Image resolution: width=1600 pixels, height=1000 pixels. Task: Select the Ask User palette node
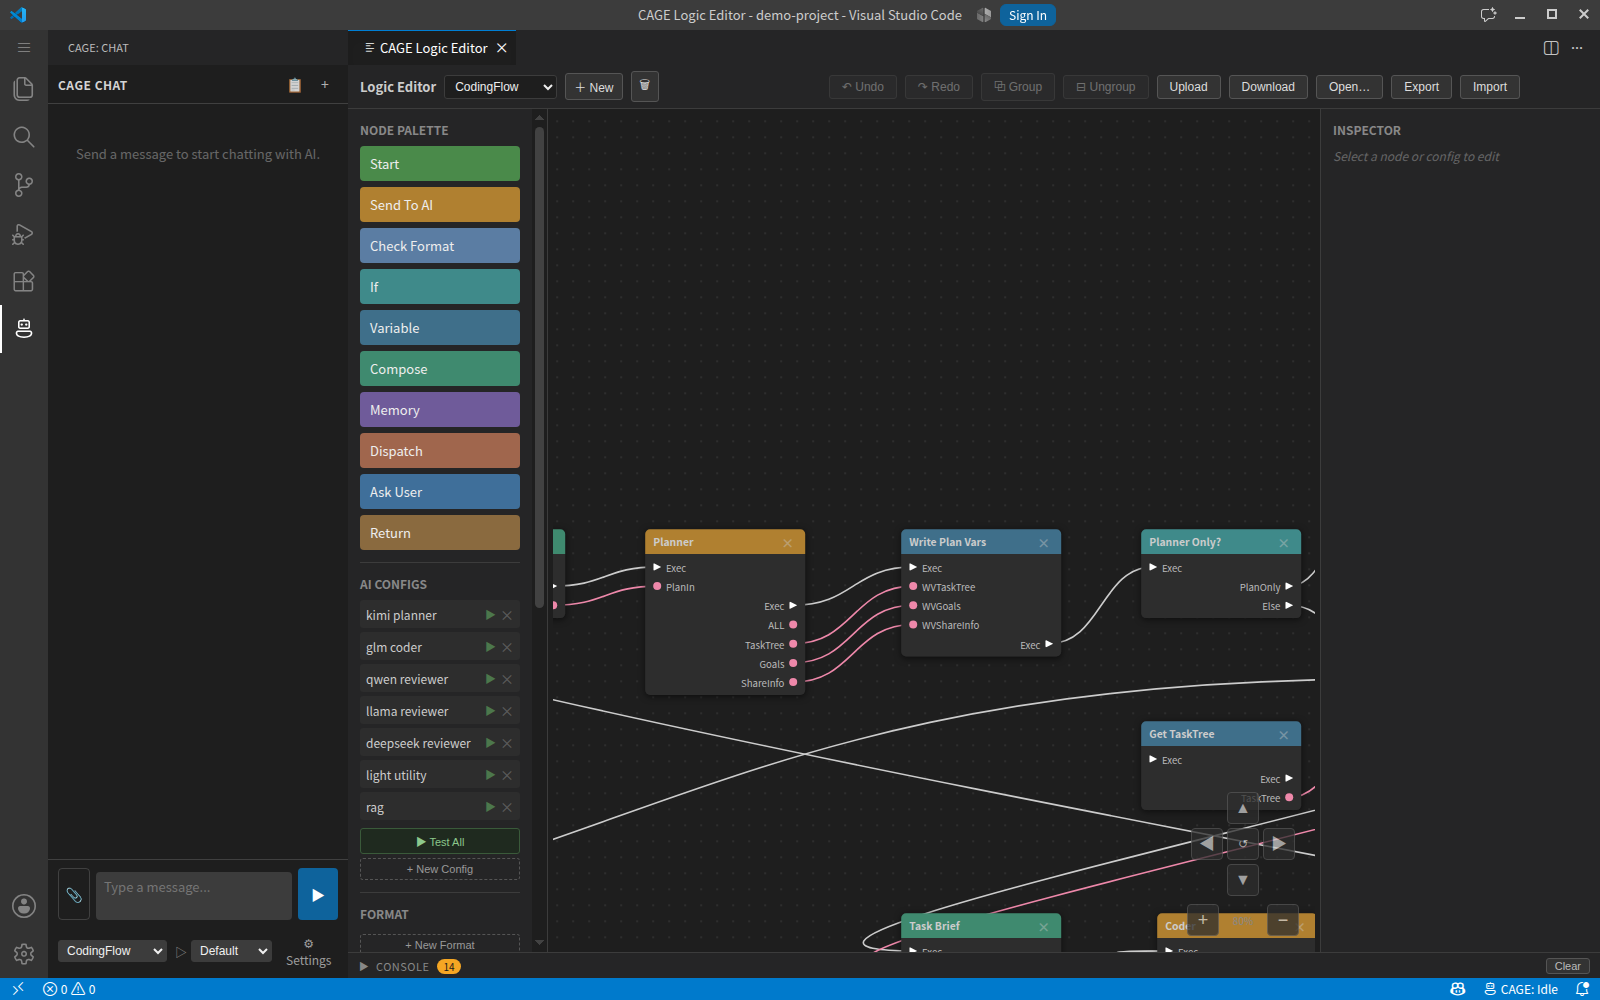coord(440,492)
